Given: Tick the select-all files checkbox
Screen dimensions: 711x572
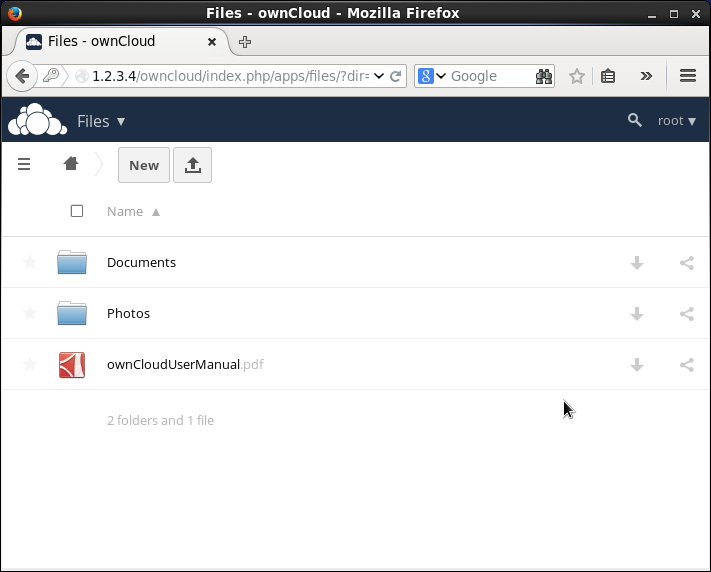Looking at the screenshot, I should pos(77,211).
